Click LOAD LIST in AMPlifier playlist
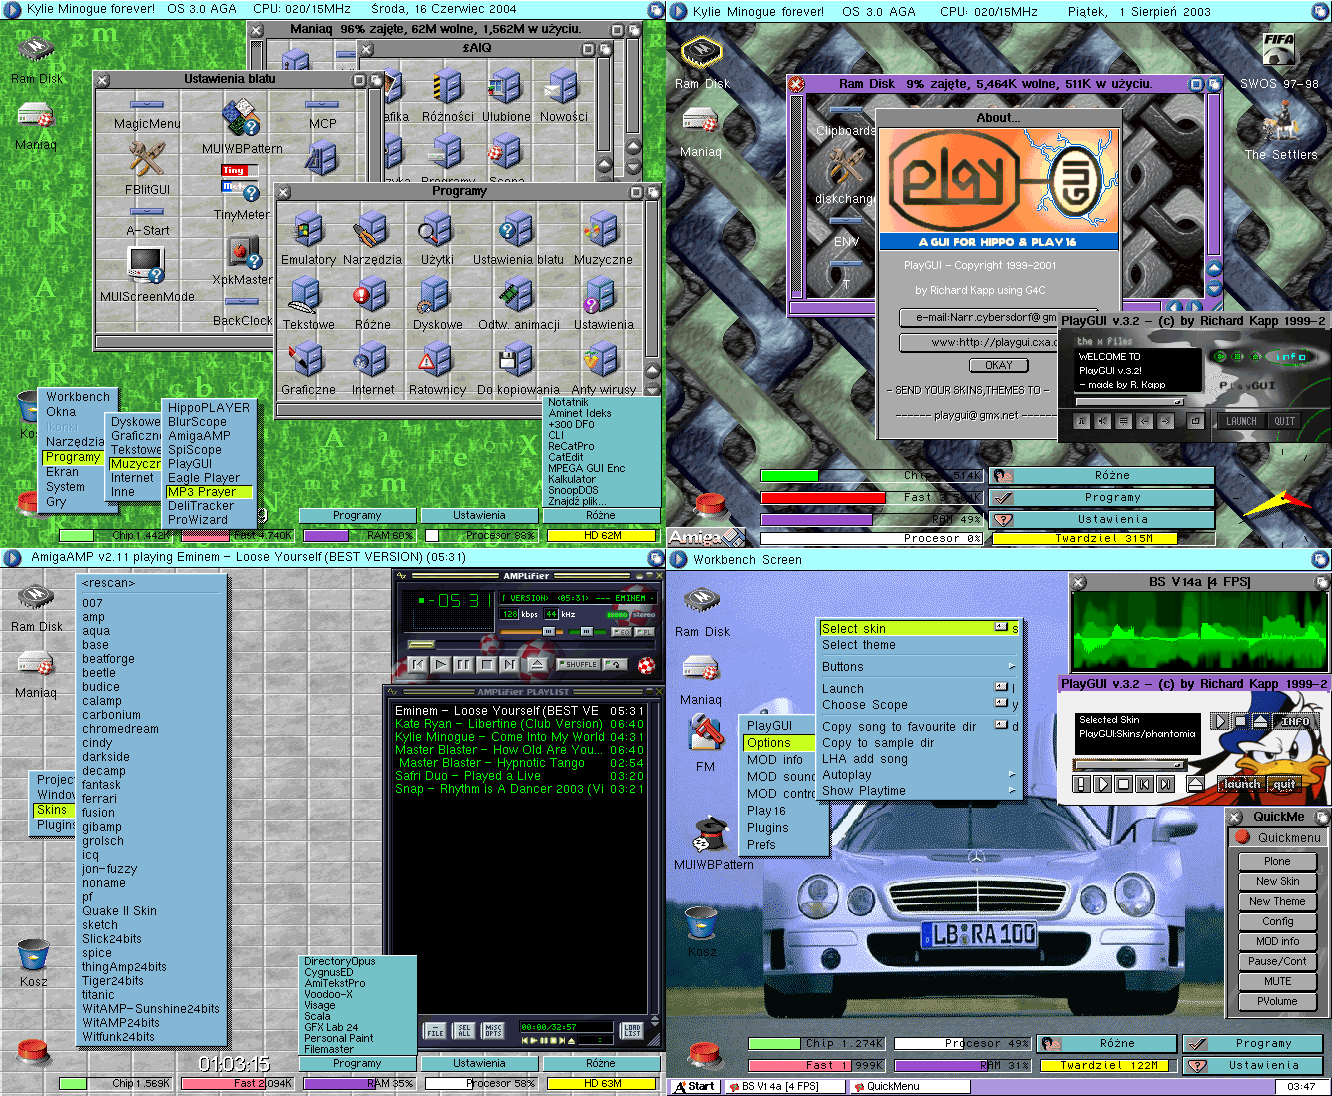Screen dimensions: 1332x1096 (633, 1030)
